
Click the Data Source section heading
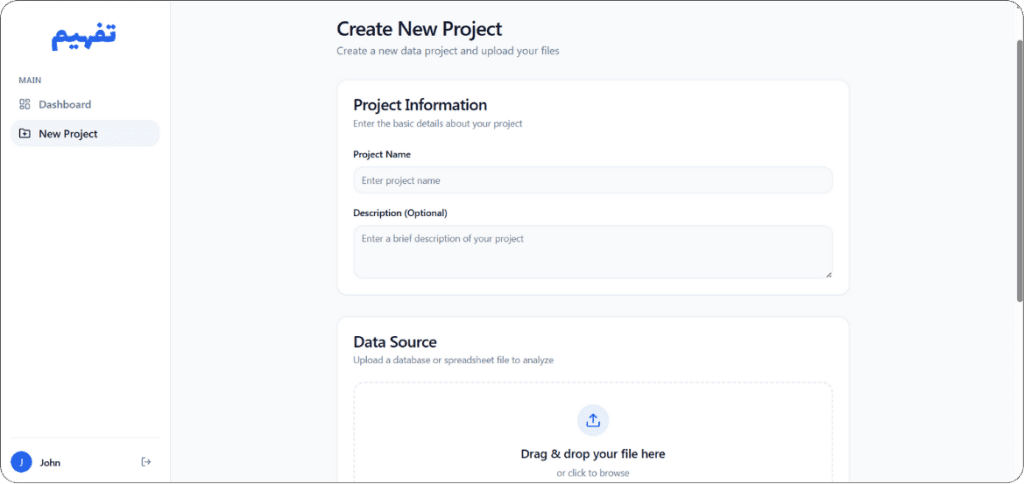(395, 342)
